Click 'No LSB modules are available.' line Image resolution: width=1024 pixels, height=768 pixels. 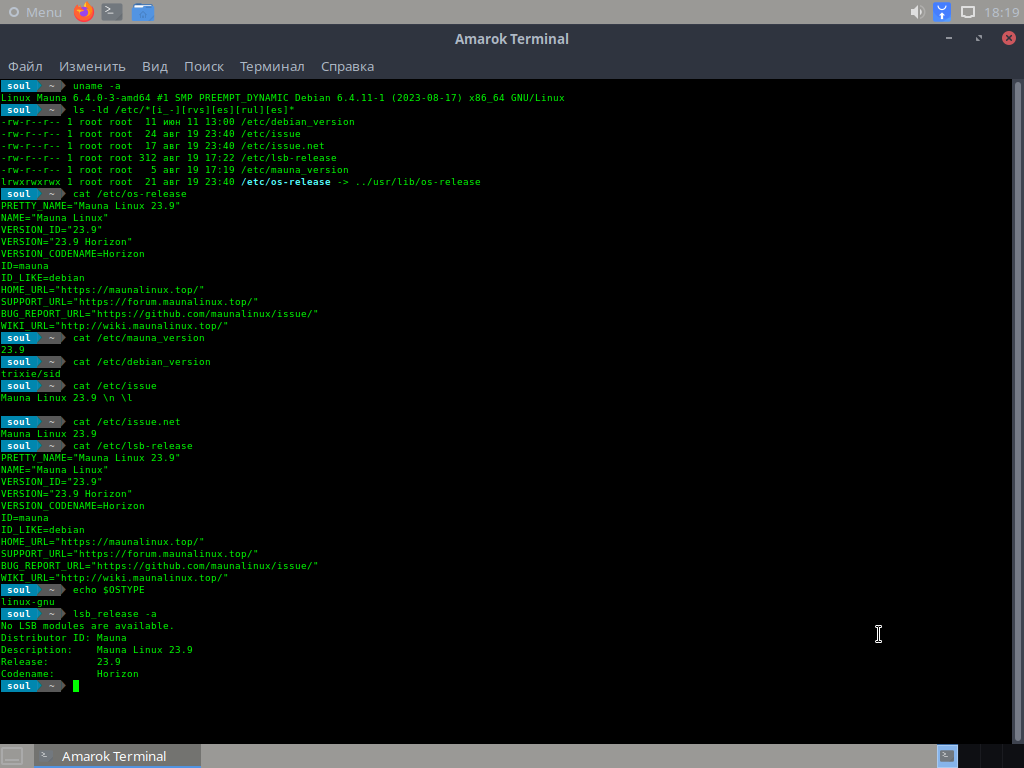88,626
